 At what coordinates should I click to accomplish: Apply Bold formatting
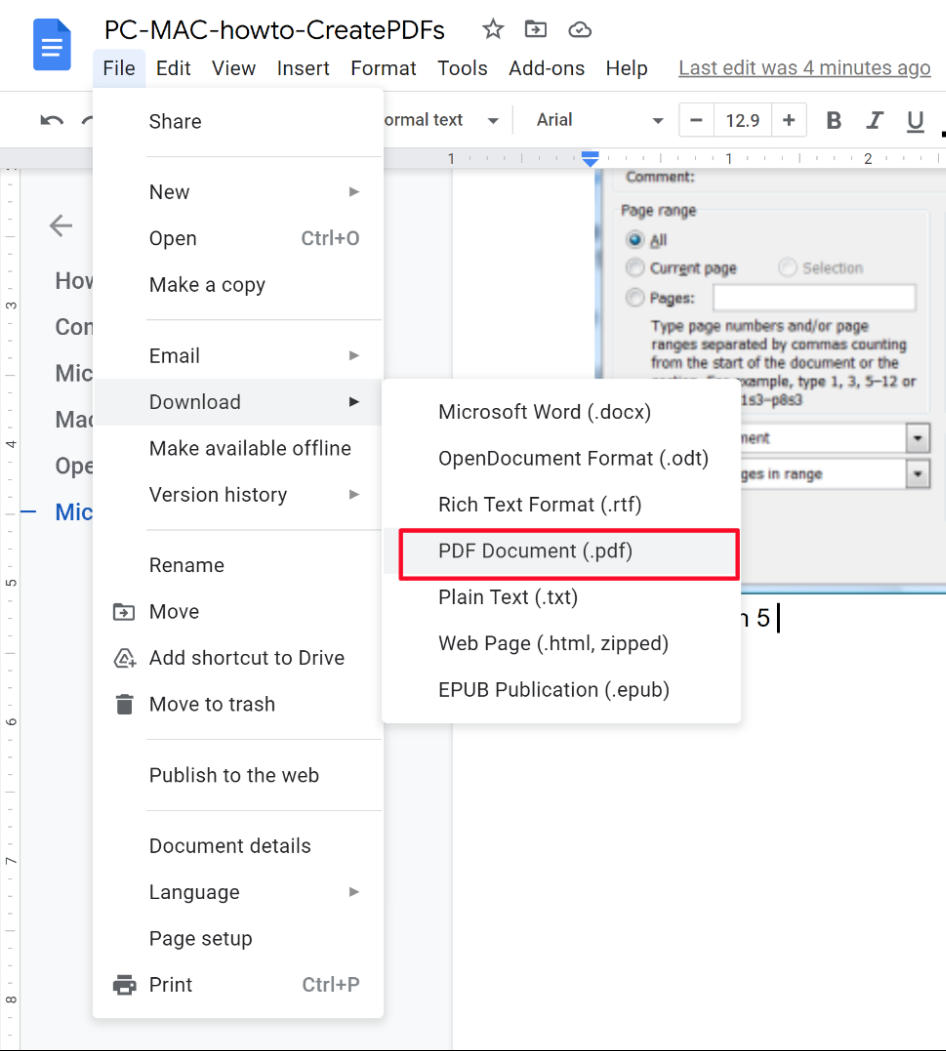pos(833,120)
